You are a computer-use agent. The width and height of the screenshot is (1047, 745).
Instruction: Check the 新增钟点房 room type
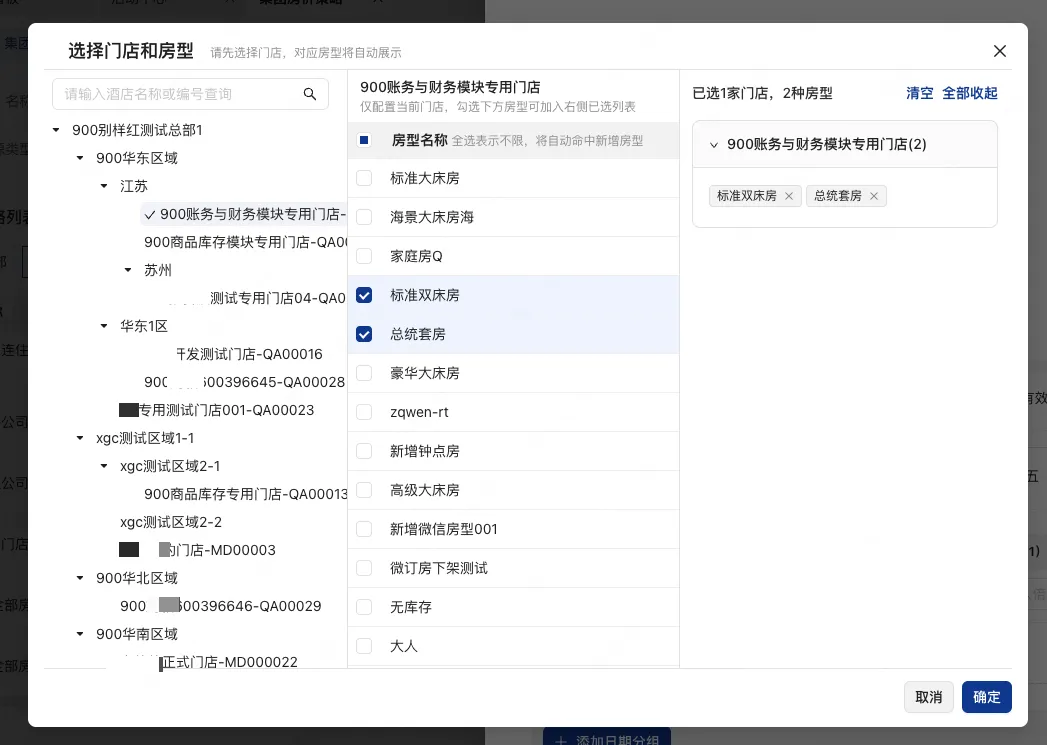[364, 451]
